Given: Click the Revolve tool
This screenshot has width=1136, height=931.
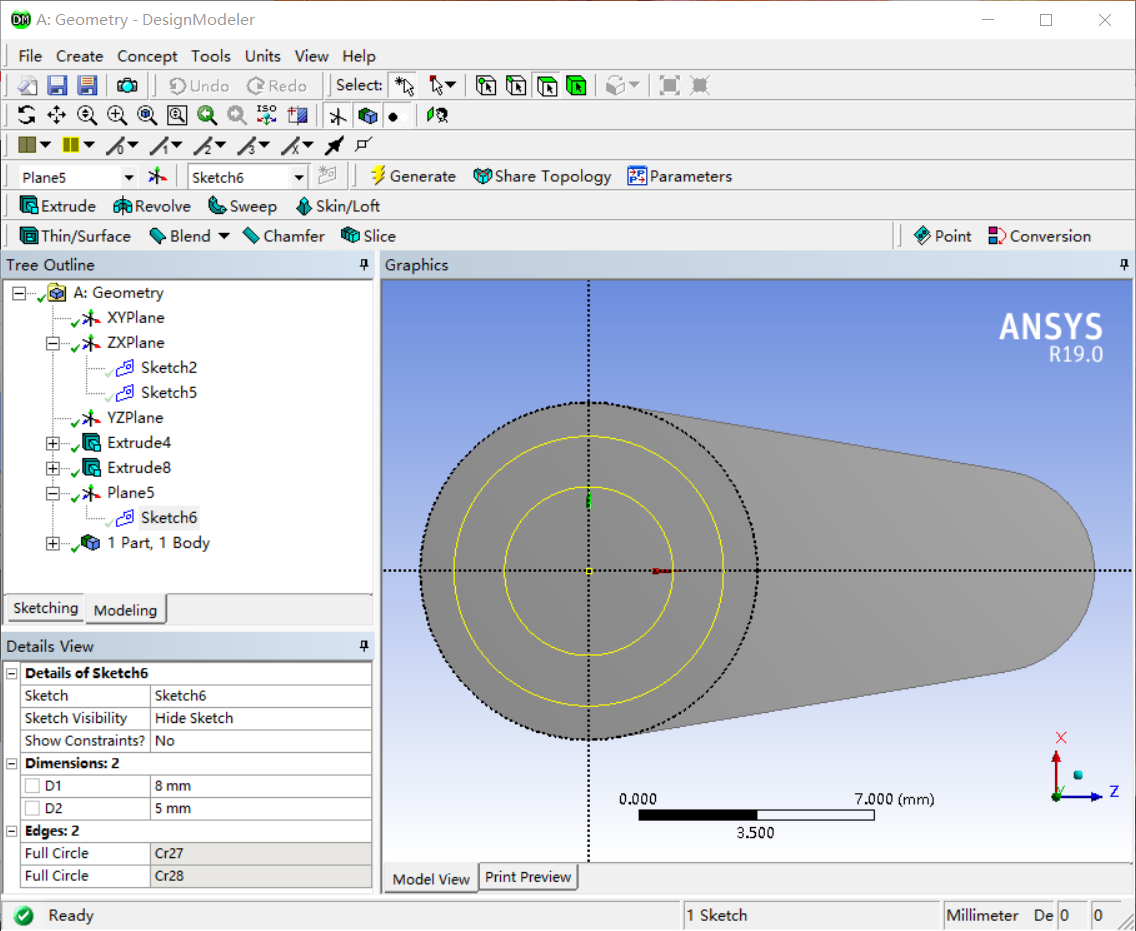Looking at the screenshot, I should (x=152, y=206).
